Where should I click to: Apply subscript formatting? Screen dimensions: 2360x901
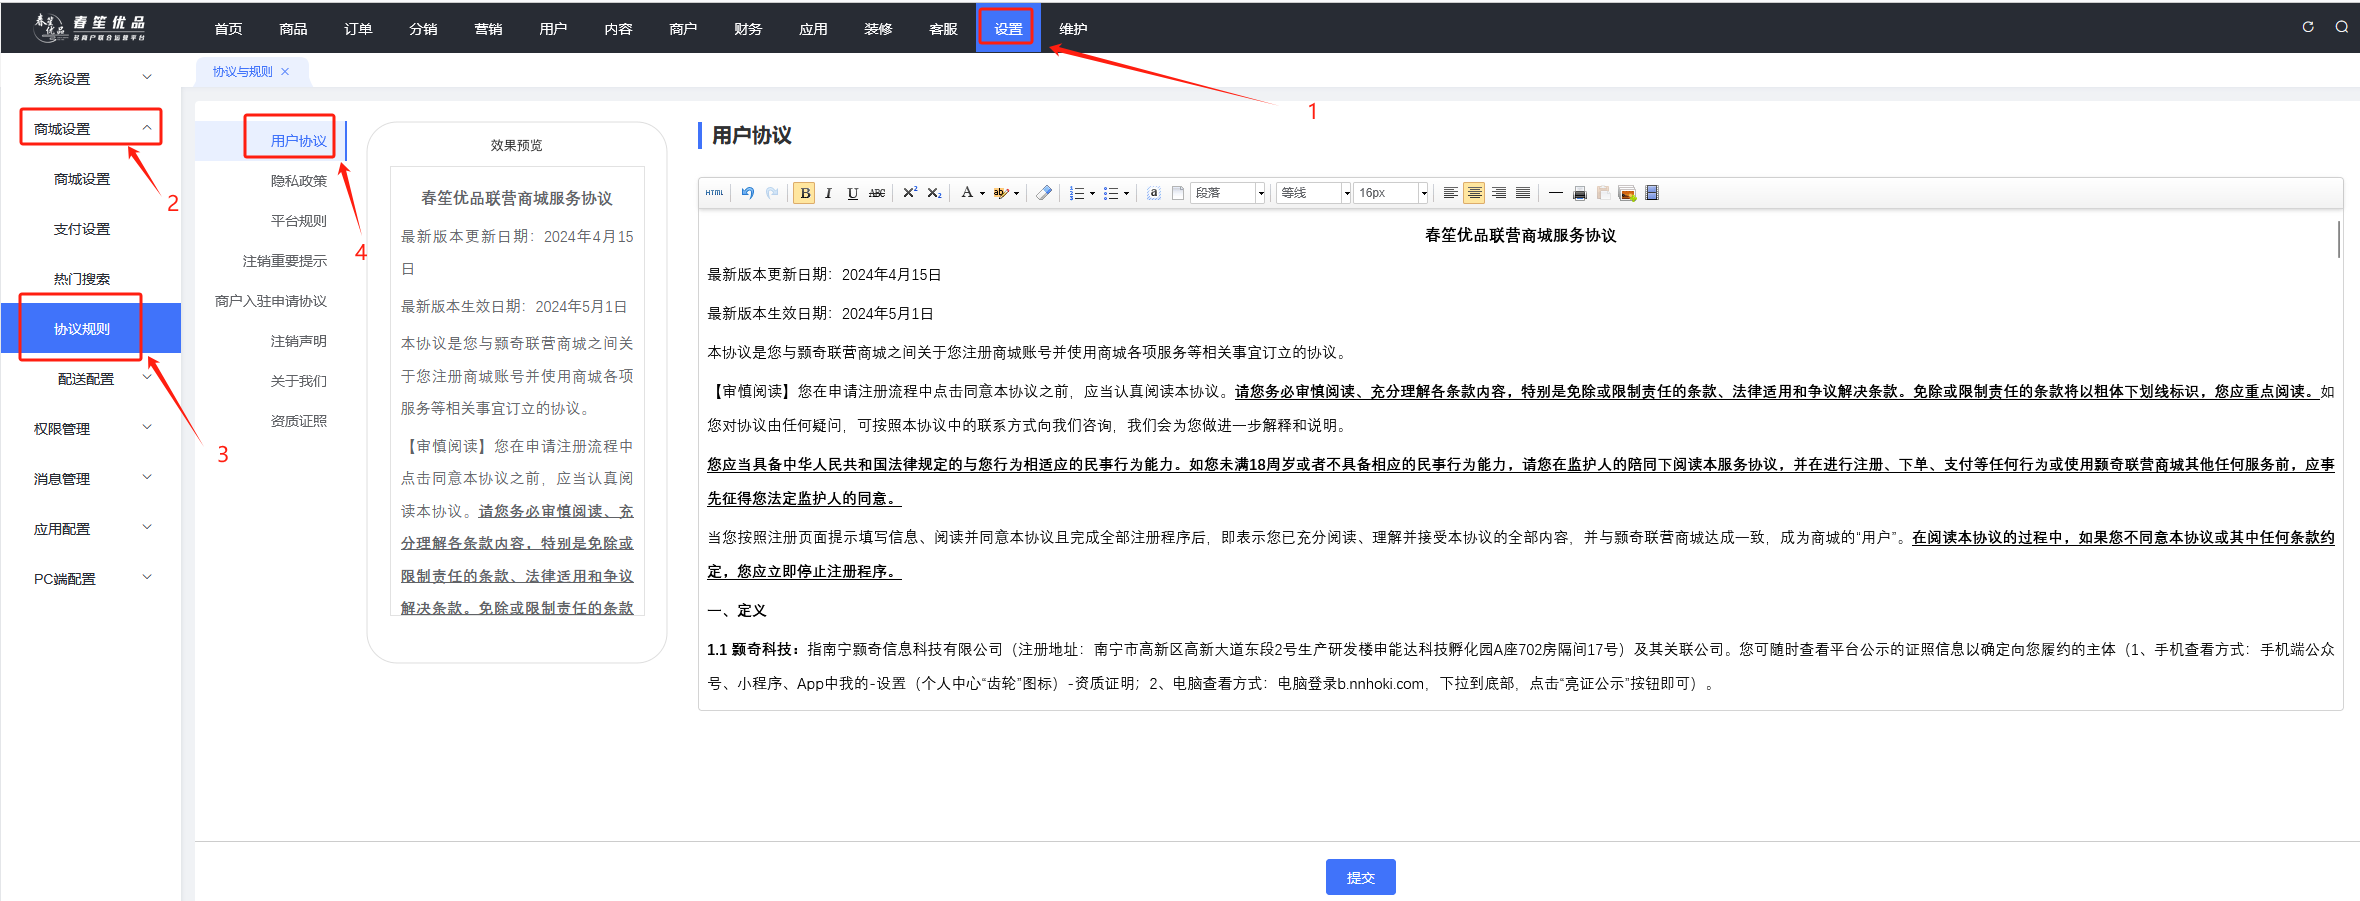[934, 193]
